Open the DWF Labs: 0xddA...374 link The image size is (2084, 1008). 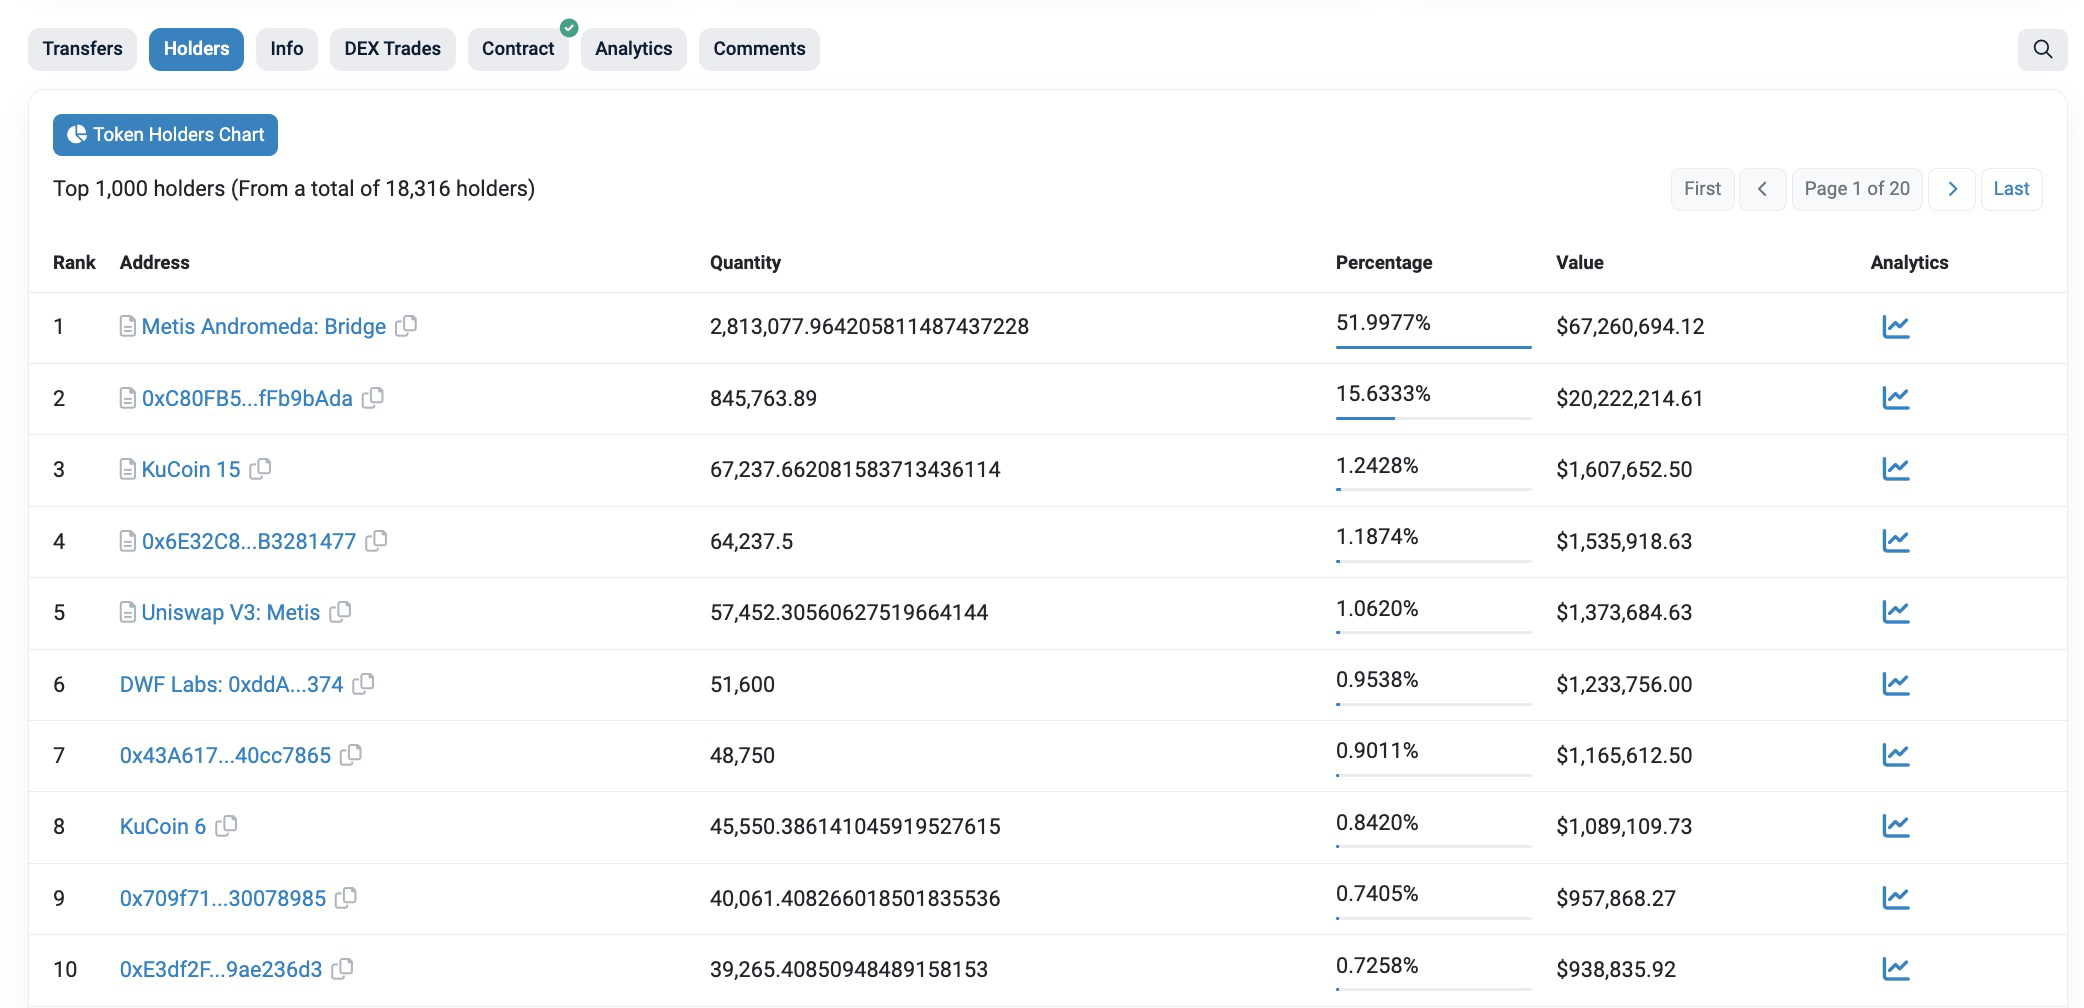pos(231,685)
